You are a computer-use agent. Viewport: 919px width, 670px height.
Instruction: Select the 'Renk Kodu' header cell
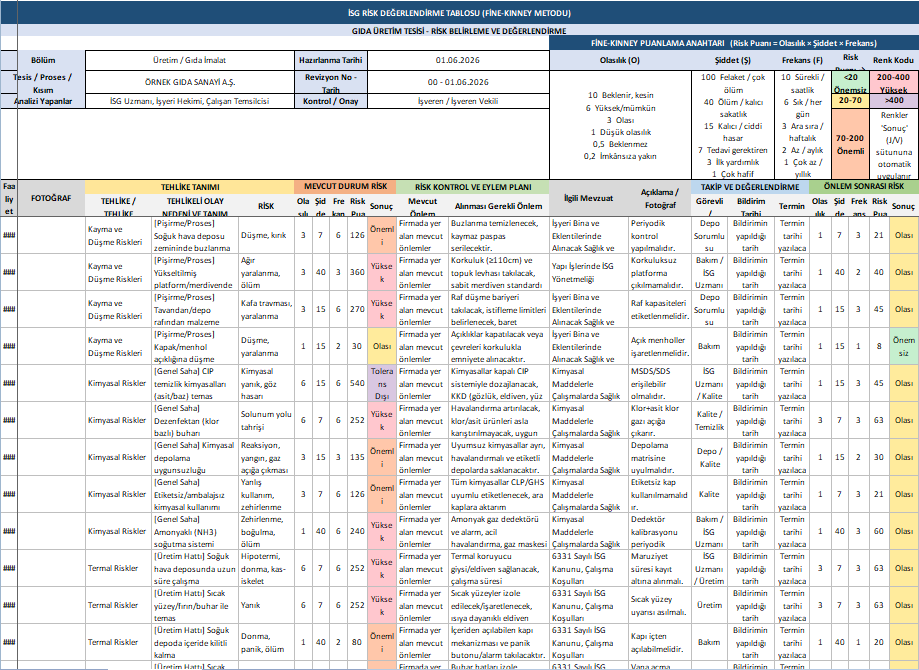click(893, 60)
